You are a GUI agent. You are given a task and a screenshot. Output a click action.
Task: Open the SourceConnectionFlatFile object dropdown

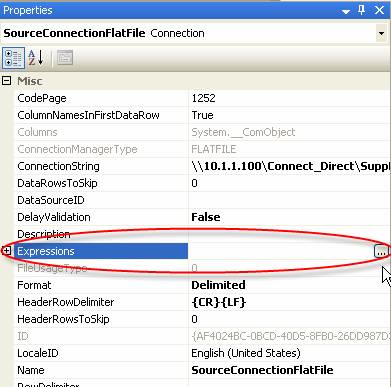381,33
